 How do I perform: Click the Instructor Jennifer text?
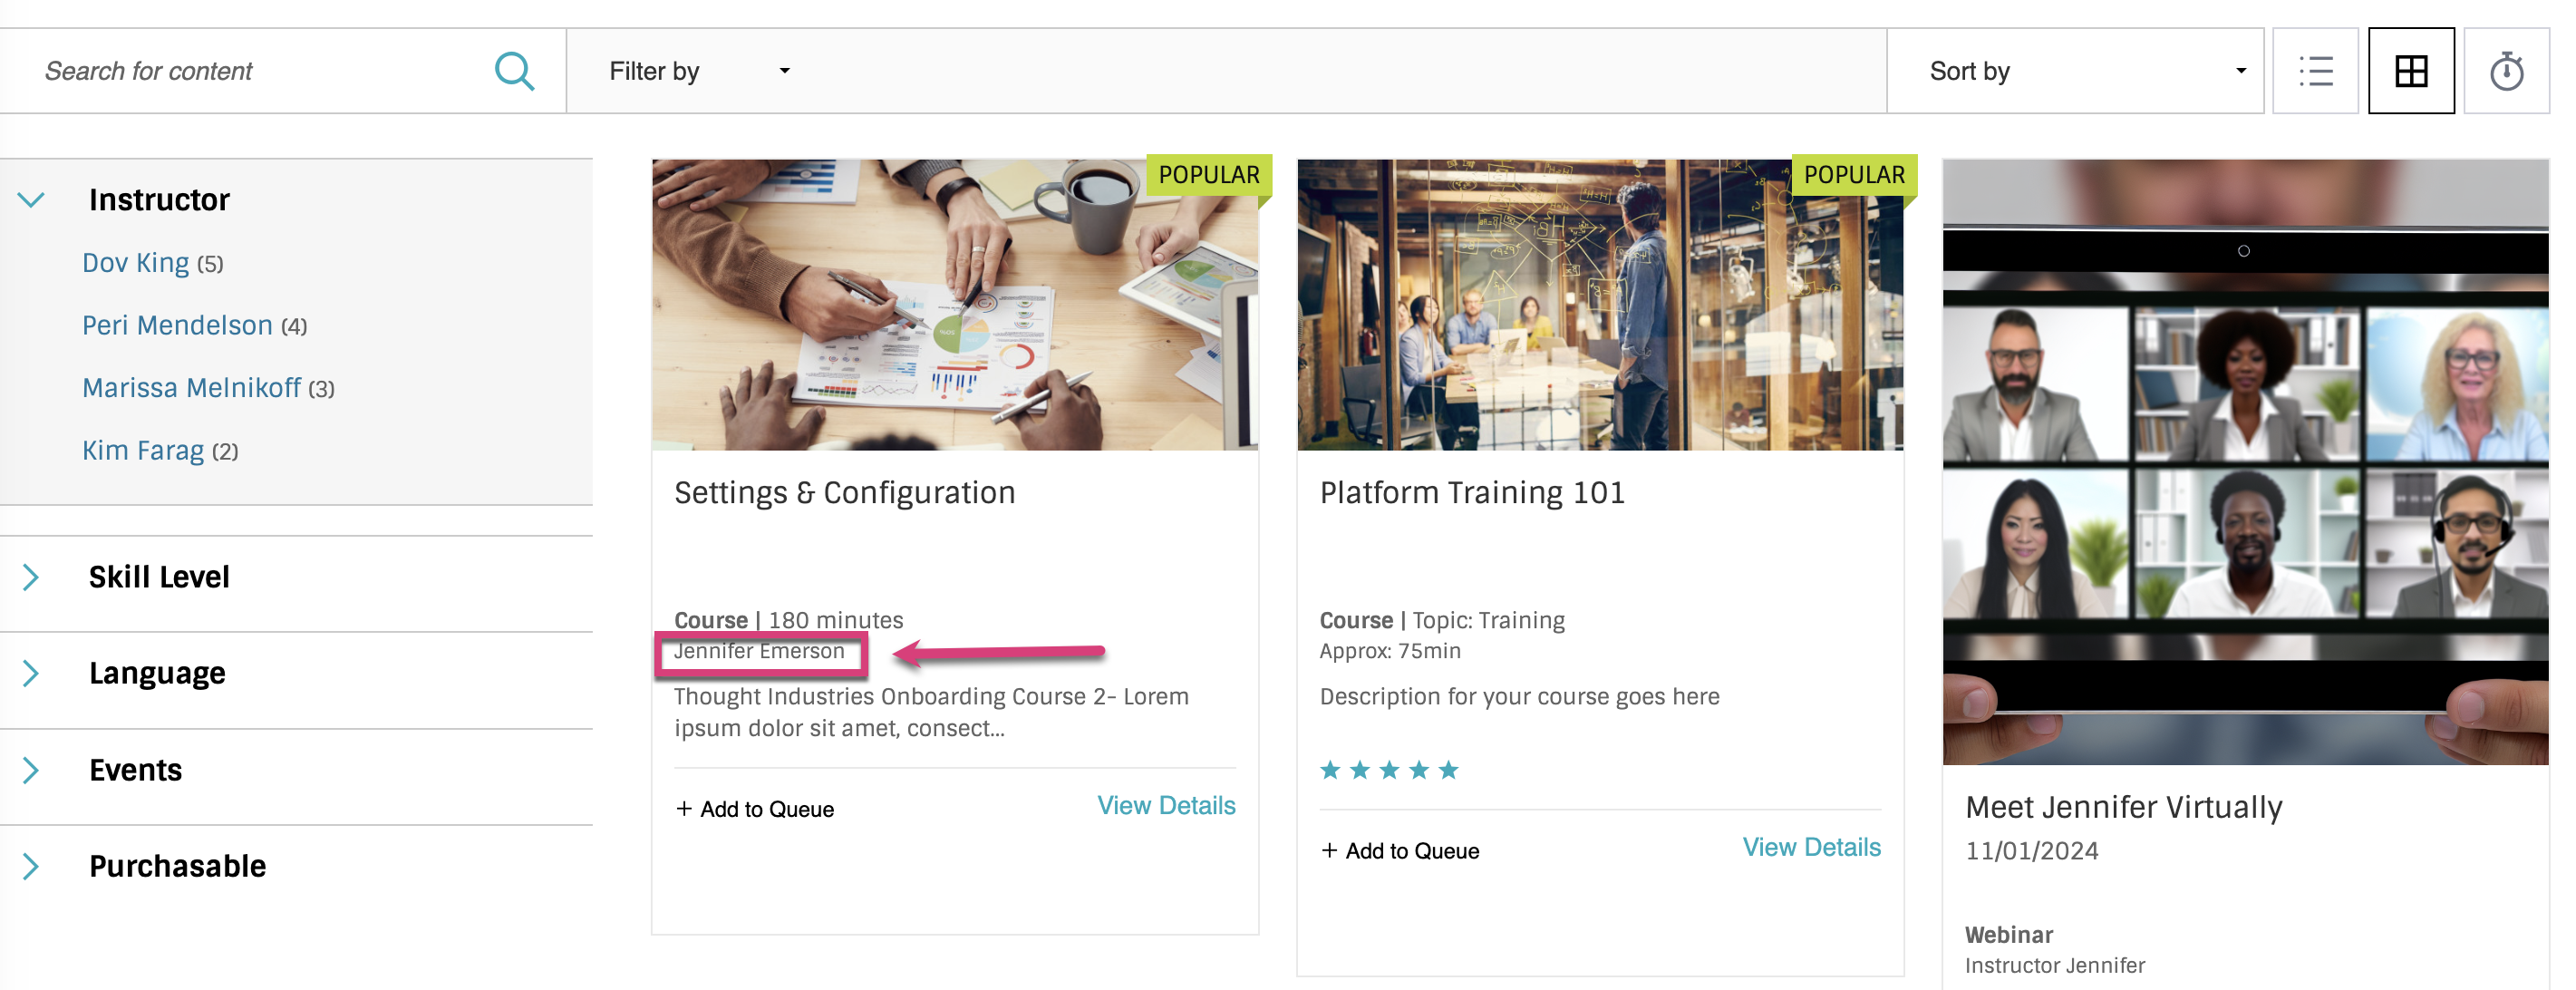(2054, 965)
